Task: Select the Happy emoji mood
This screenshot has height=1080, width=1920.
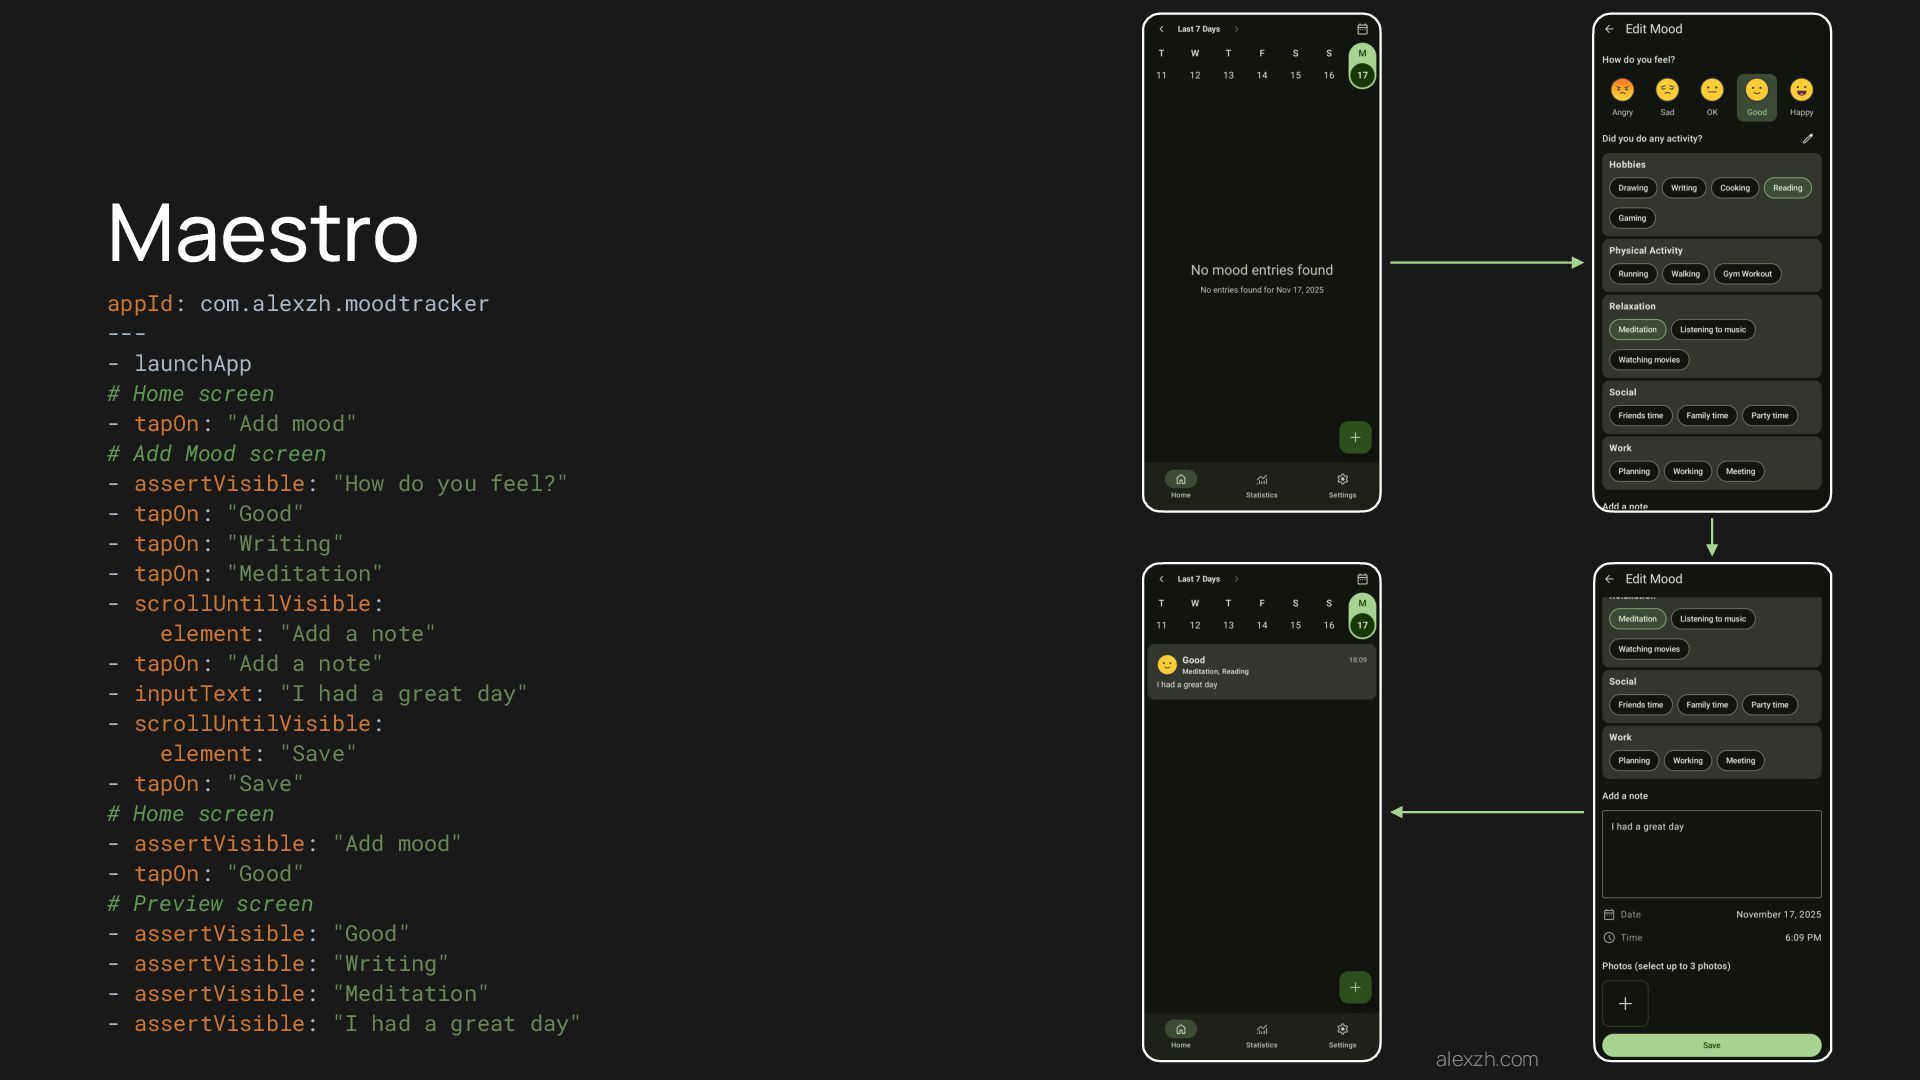Action: 1801,91
